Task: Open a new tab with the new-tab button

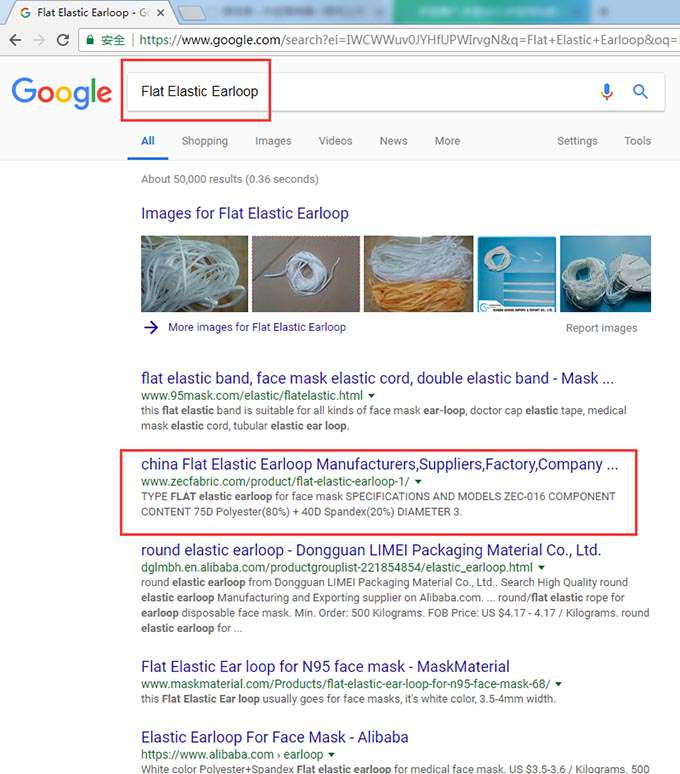Action: tap(193, 13)
